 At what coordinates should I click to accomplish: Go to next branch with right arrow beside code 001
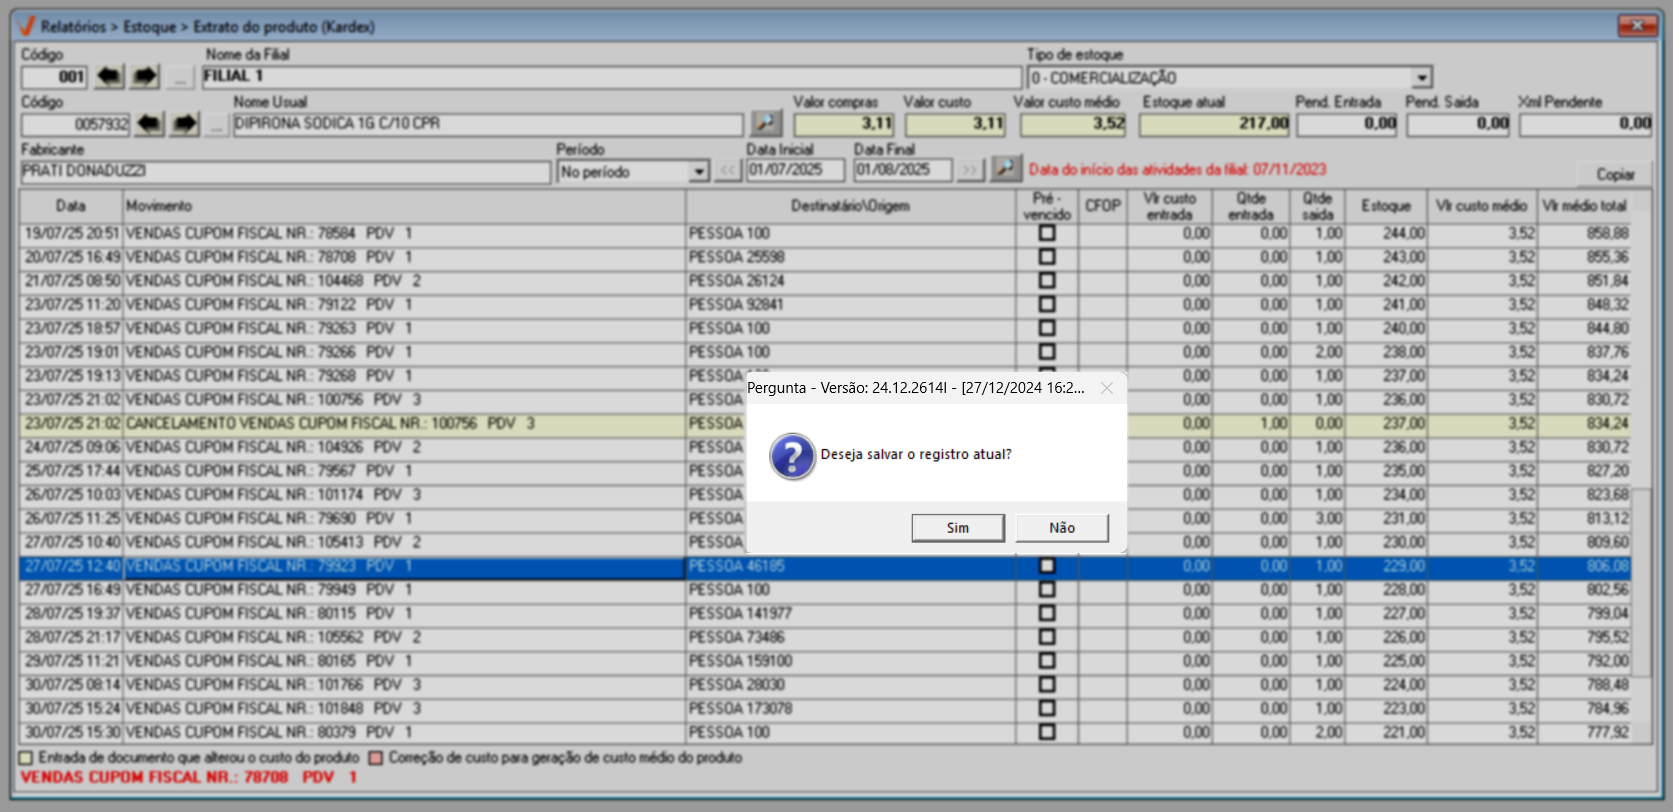pos(145,76)
